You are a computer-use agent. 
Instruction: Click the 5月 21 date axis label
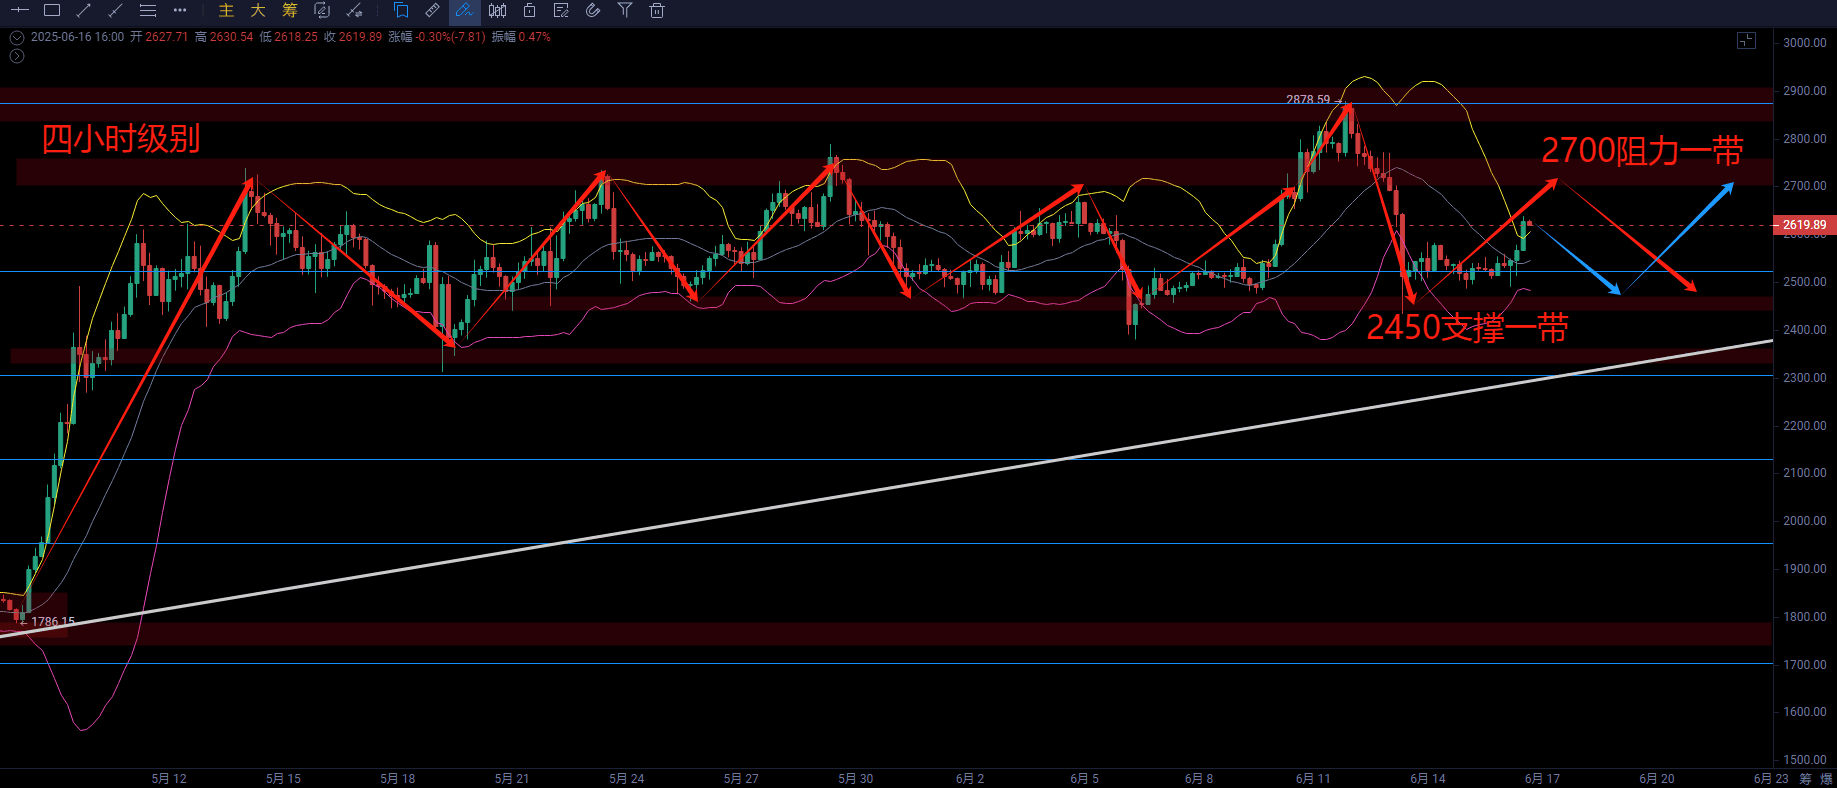tap(512, 779)
